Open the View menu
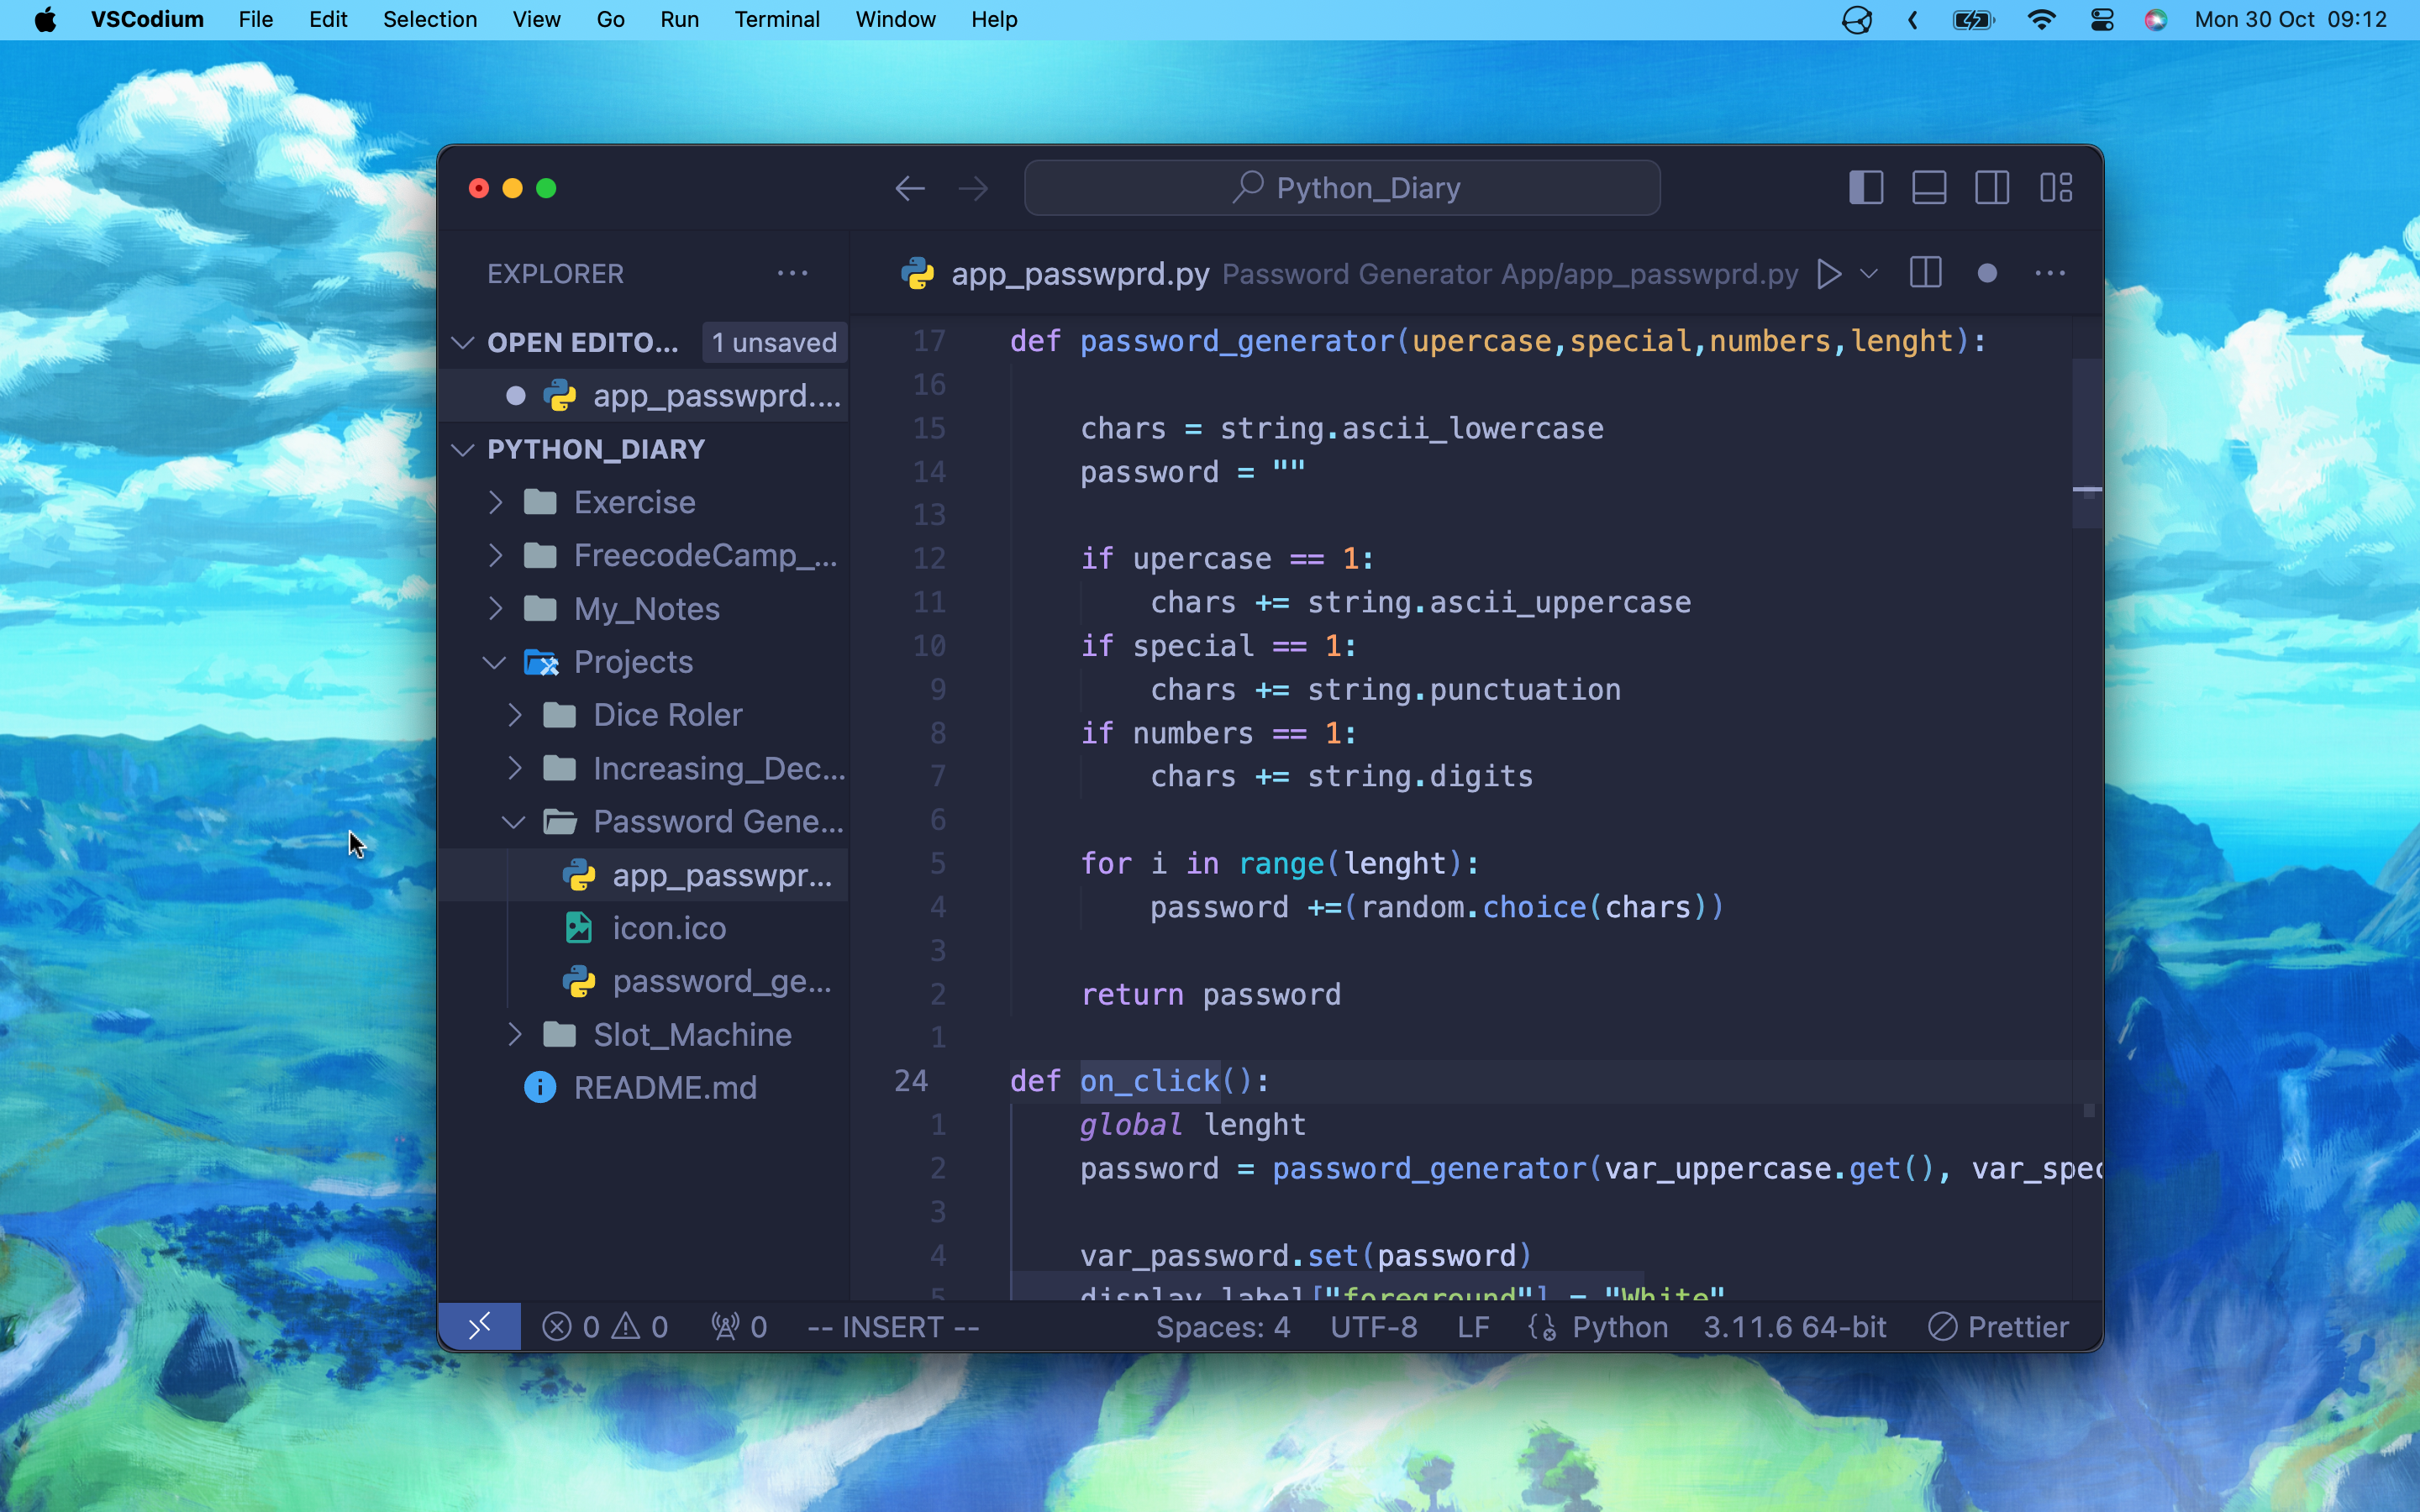 point(536,20)
